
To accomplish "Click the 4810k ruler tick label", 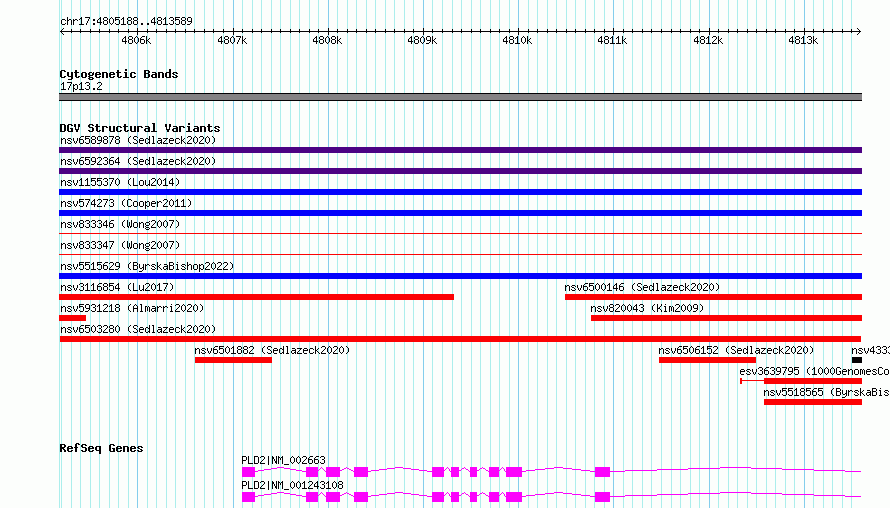I will [517, 40].
